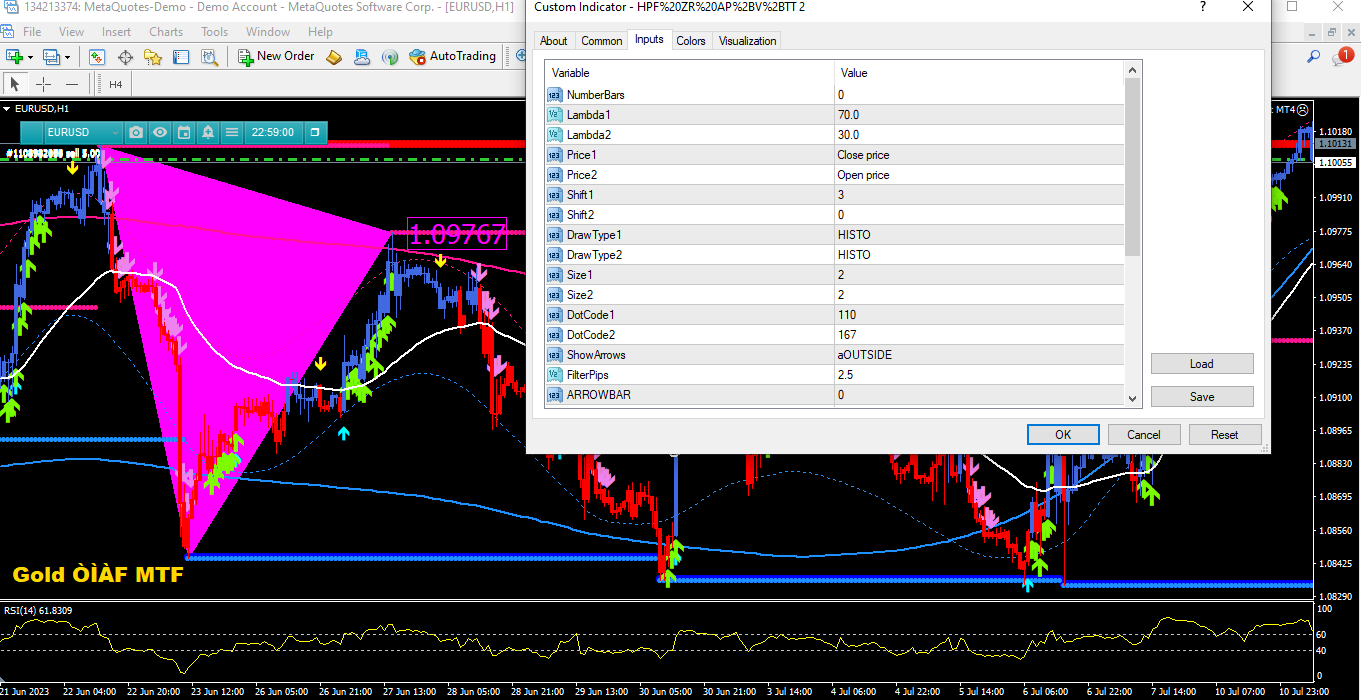The image size is (1361, 700).
Task: Click the Reset button
Action: tap(1225, 434)
